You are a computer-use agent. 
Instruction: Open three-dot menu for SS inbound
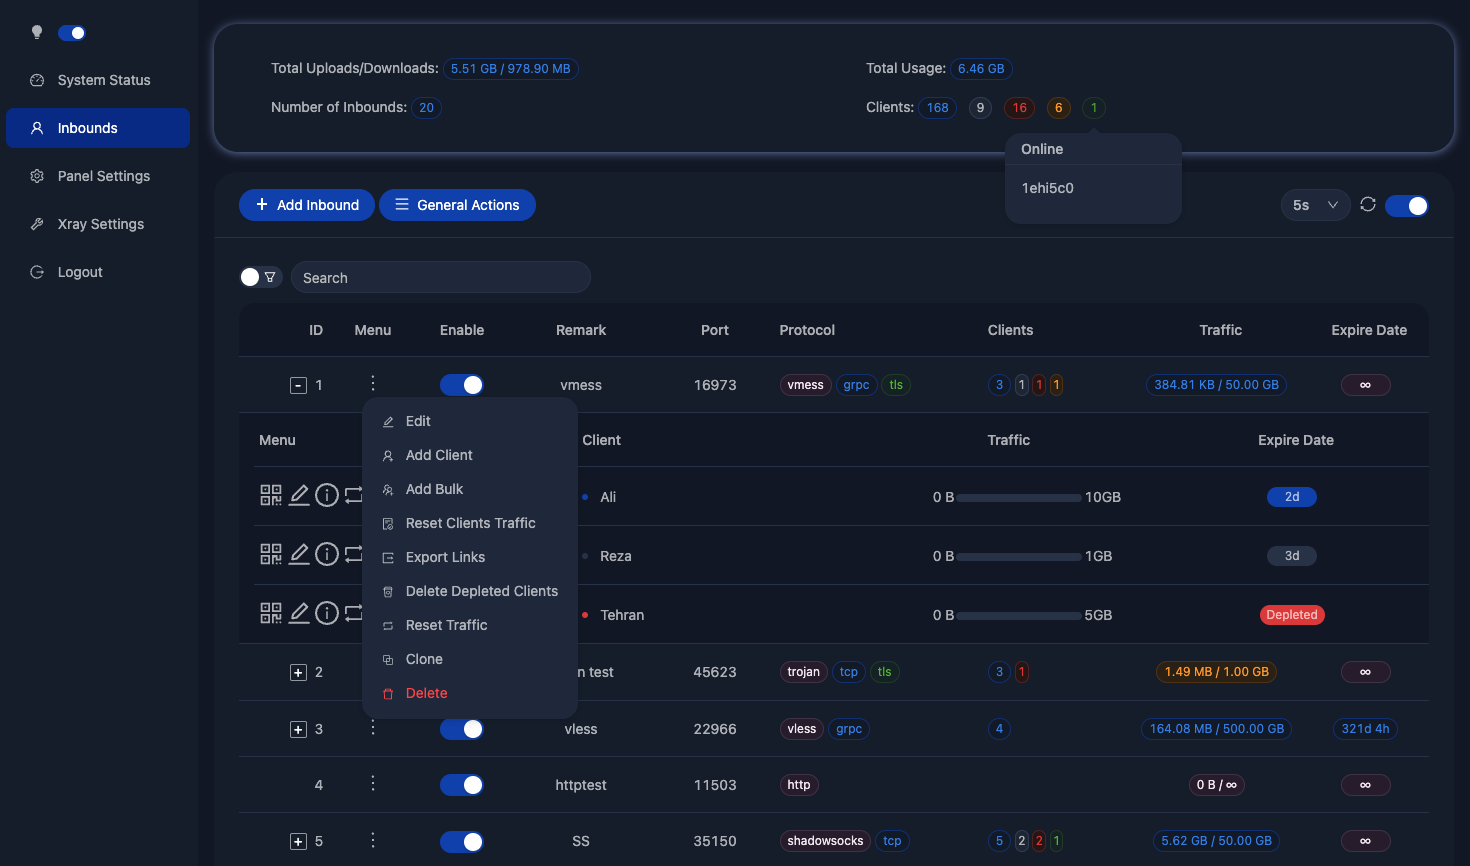373,840
